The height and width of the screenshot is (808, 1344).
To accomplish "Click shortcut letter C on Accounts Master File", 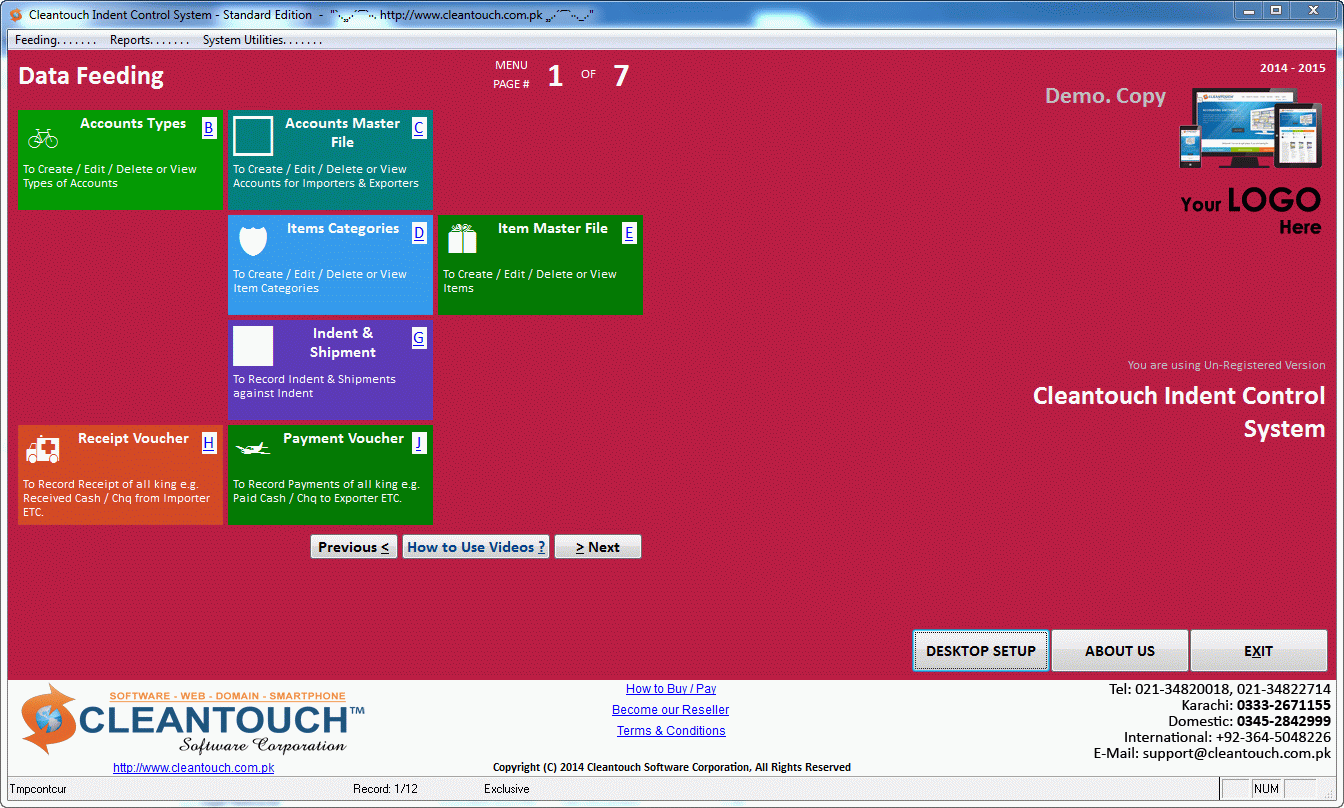I will tap(419, 127).
